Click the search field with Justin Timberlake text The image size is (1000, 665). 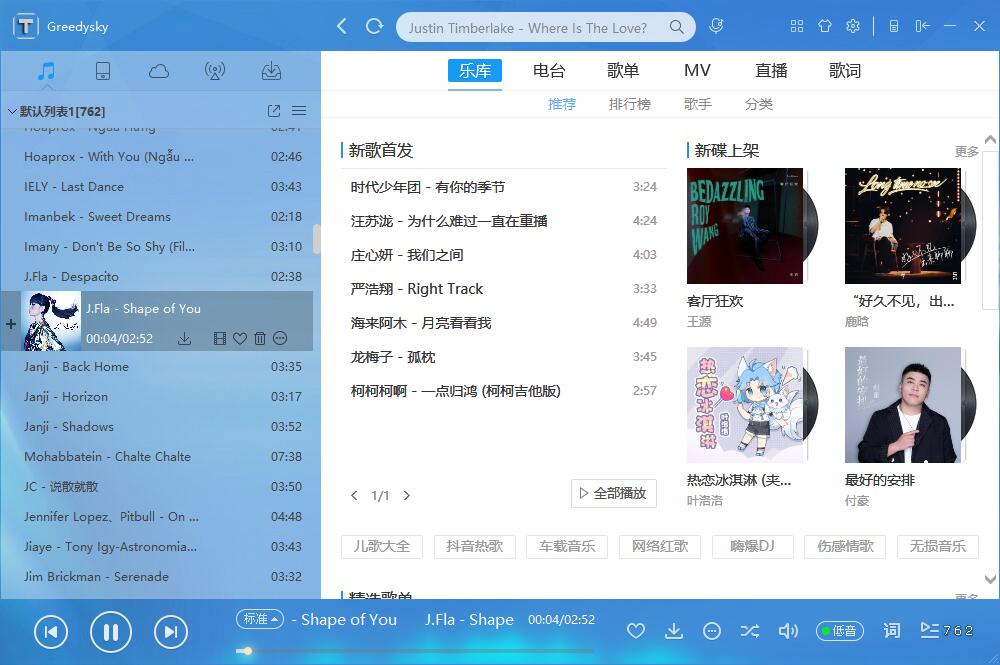(x=528, y=28)
